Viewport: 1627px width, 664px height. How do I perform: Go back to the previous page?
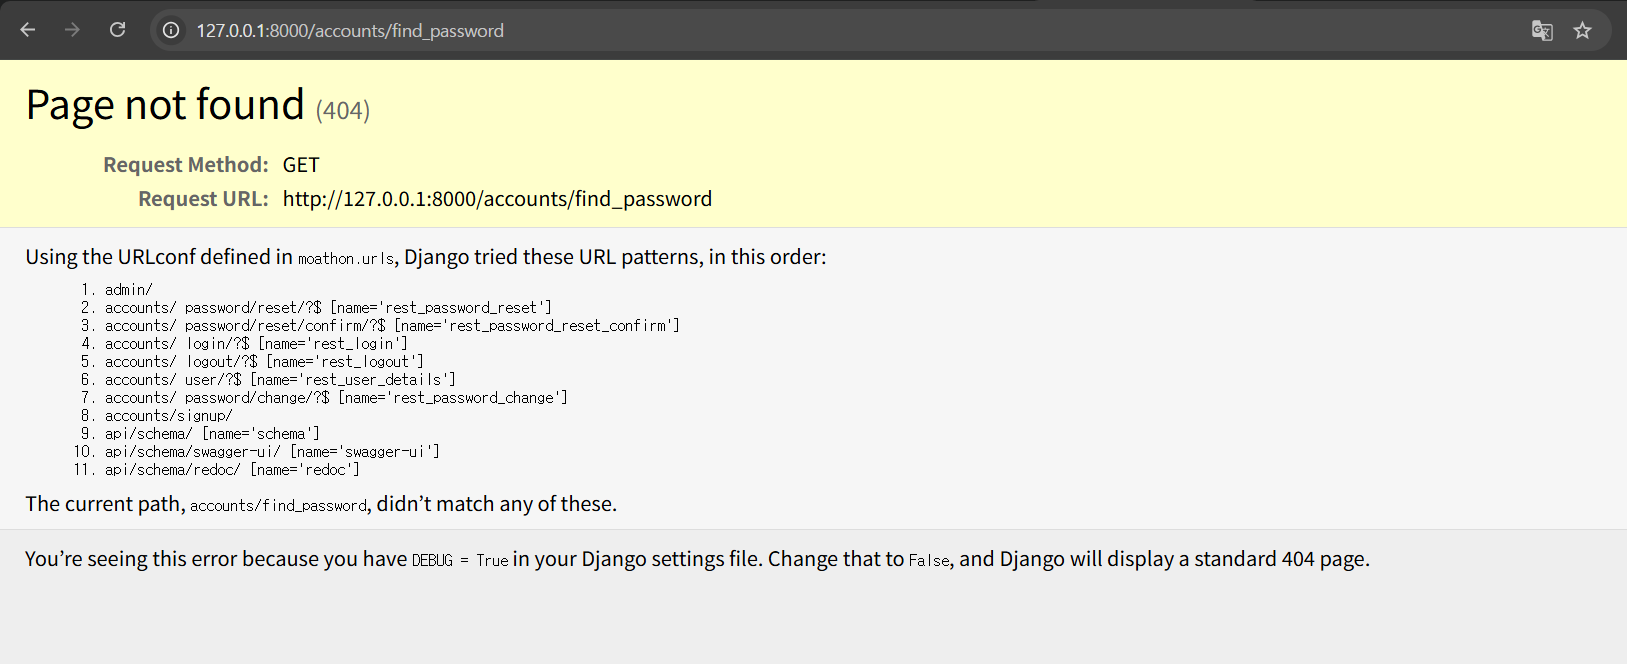pyautogui.click(x=28, y=30)
